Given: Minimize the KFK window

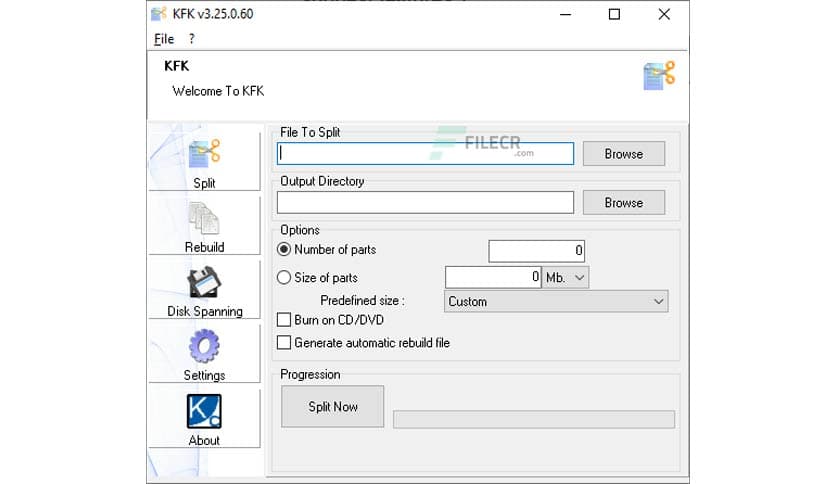Looking at the screenshot, I should point(566,14).
